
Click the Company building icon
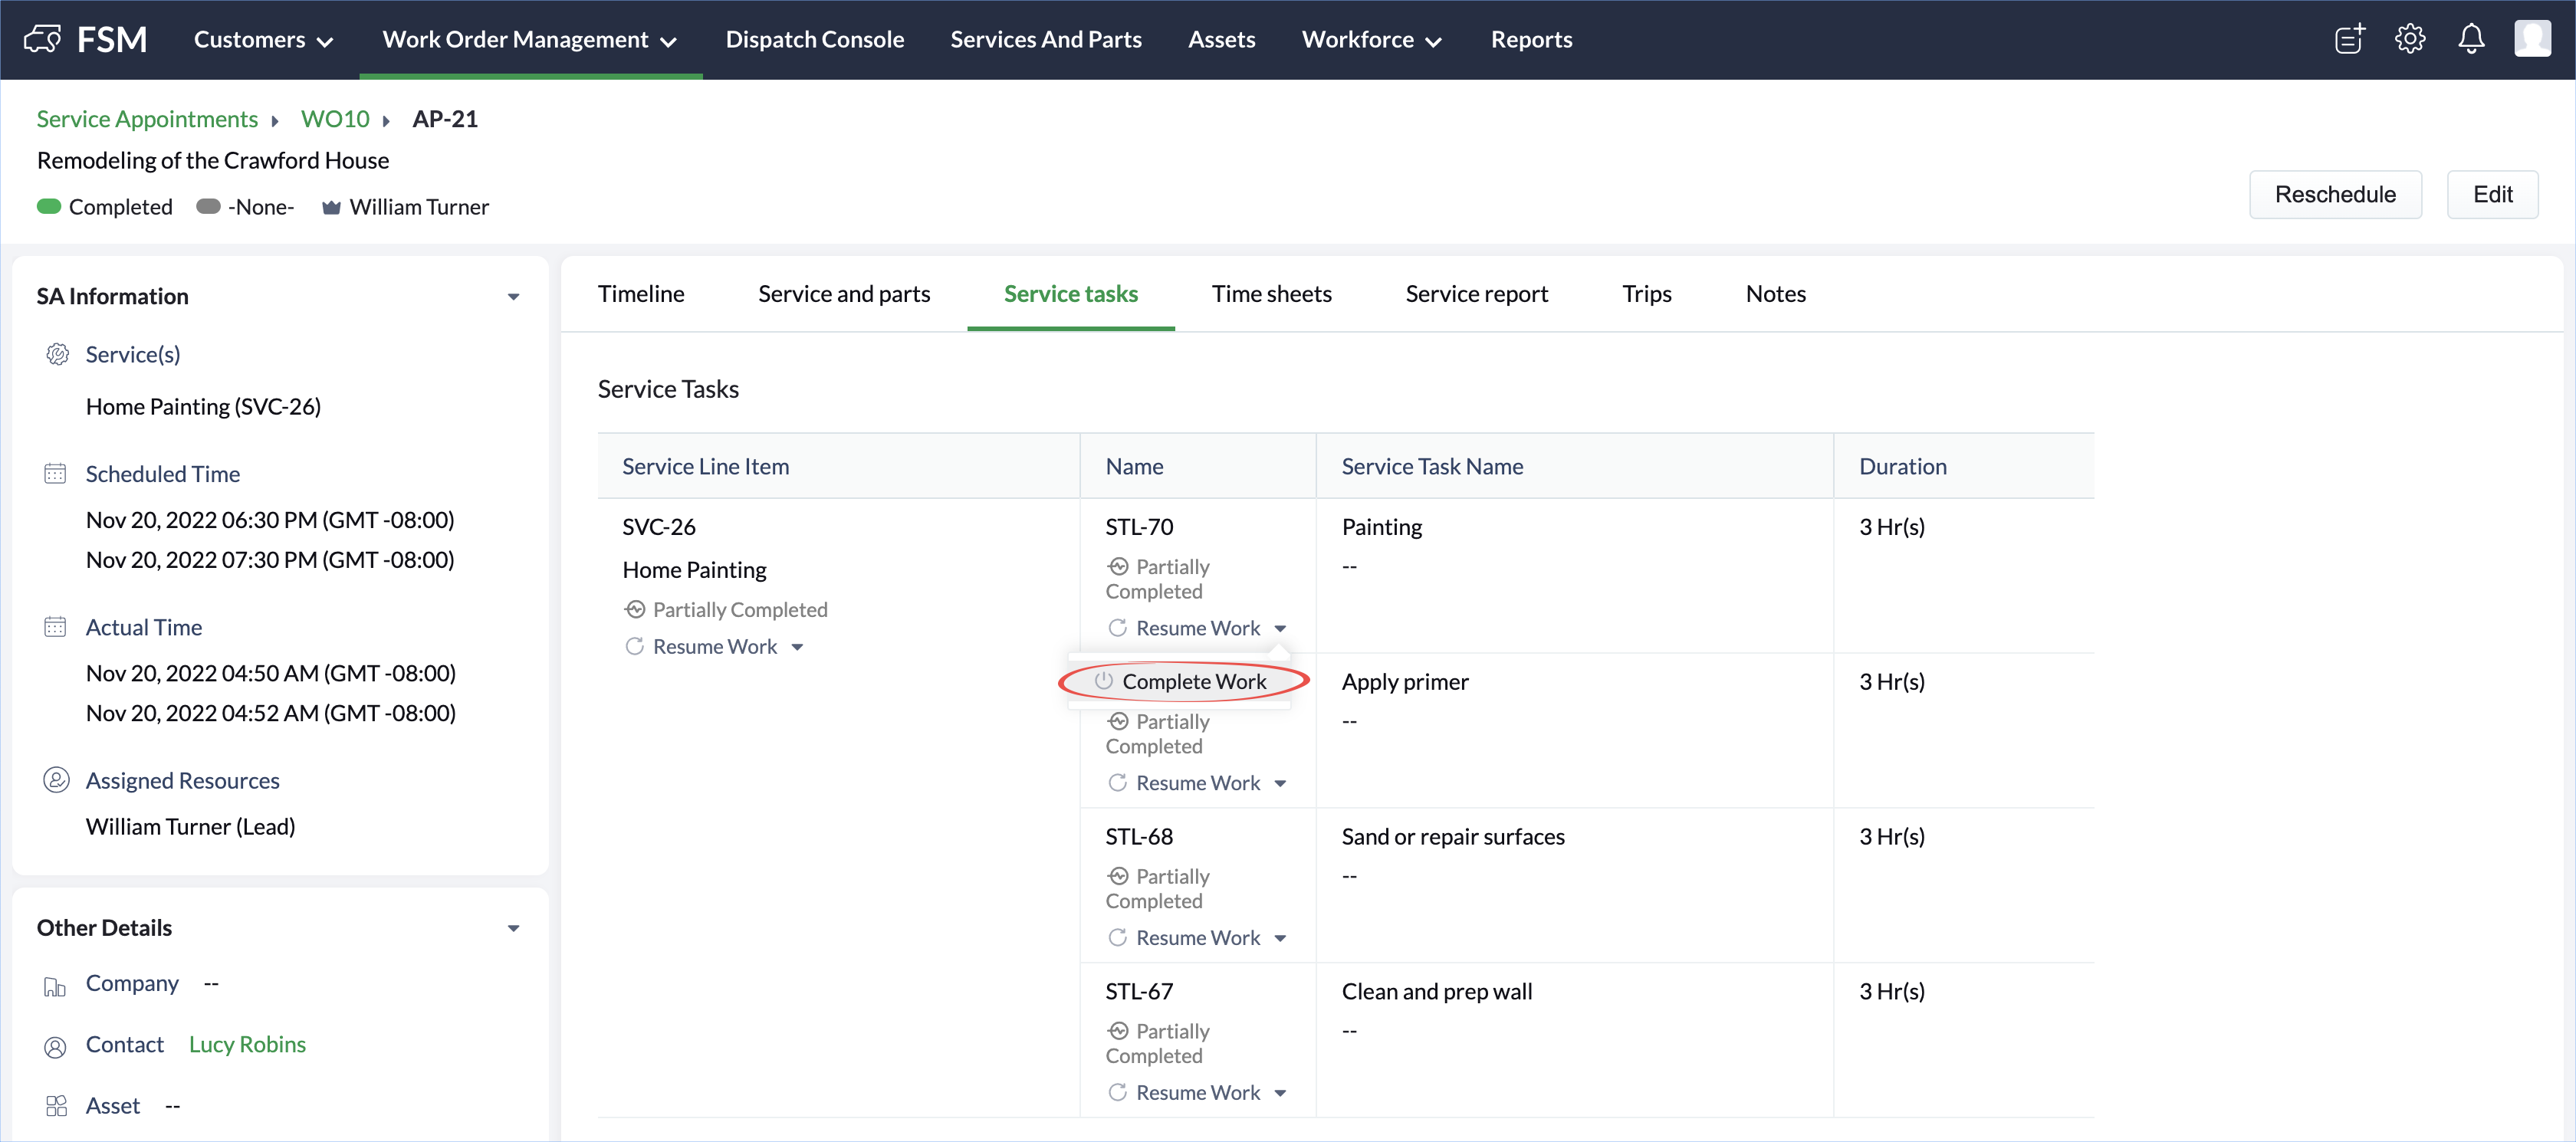tap(55, 986)
